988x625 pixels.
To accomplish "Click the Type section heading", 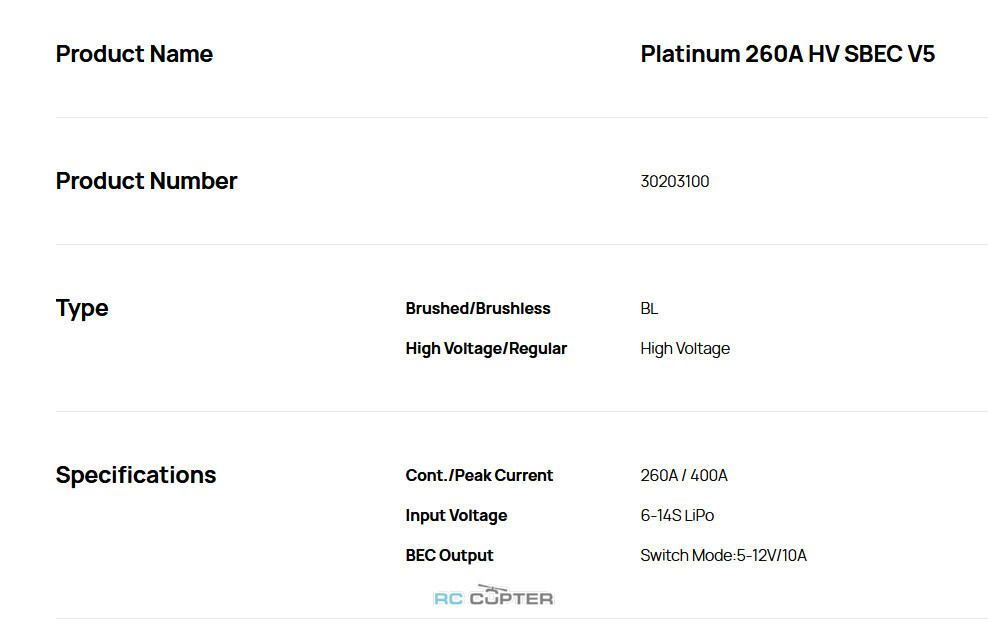I will (x=82, y=309).
